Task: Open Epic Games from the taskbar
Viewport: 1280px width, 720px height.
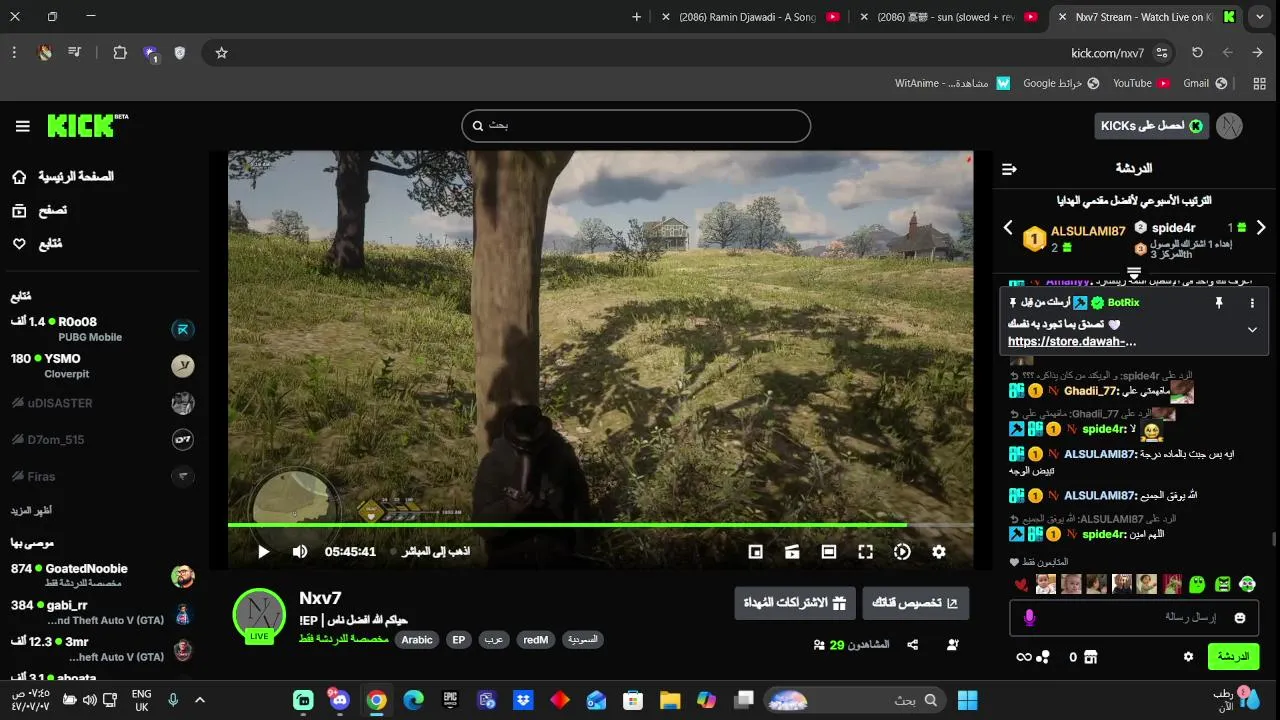Action: (x=450, y=700)
